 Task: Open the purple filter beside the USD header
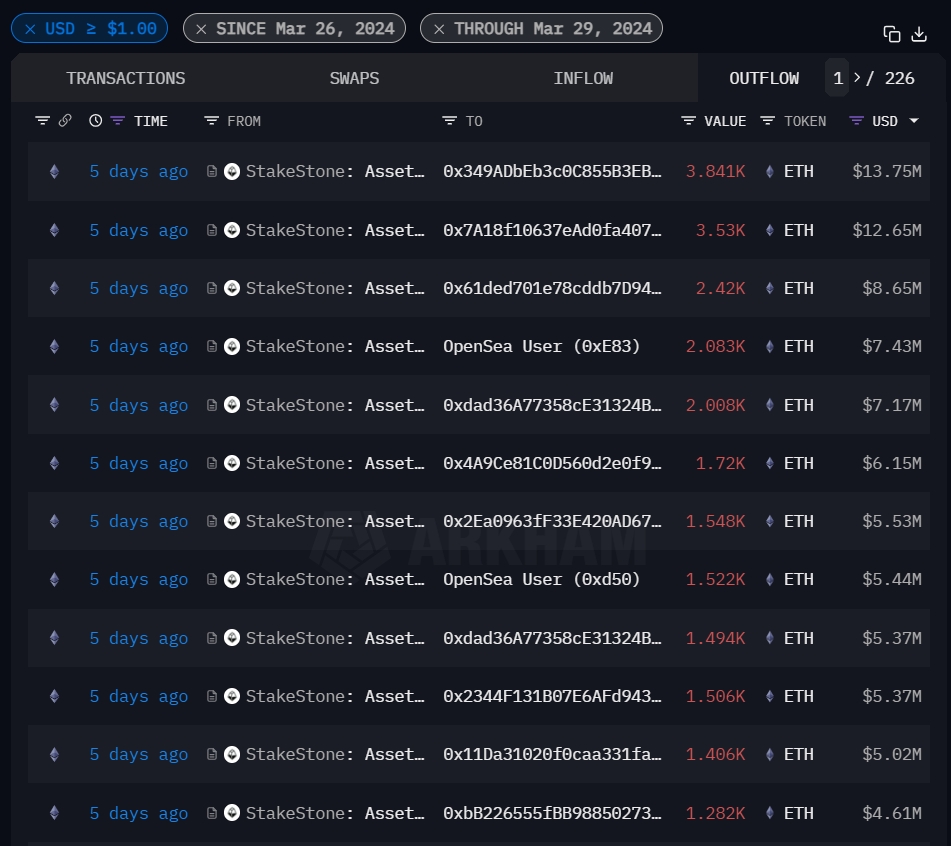[x=857, y=121]
